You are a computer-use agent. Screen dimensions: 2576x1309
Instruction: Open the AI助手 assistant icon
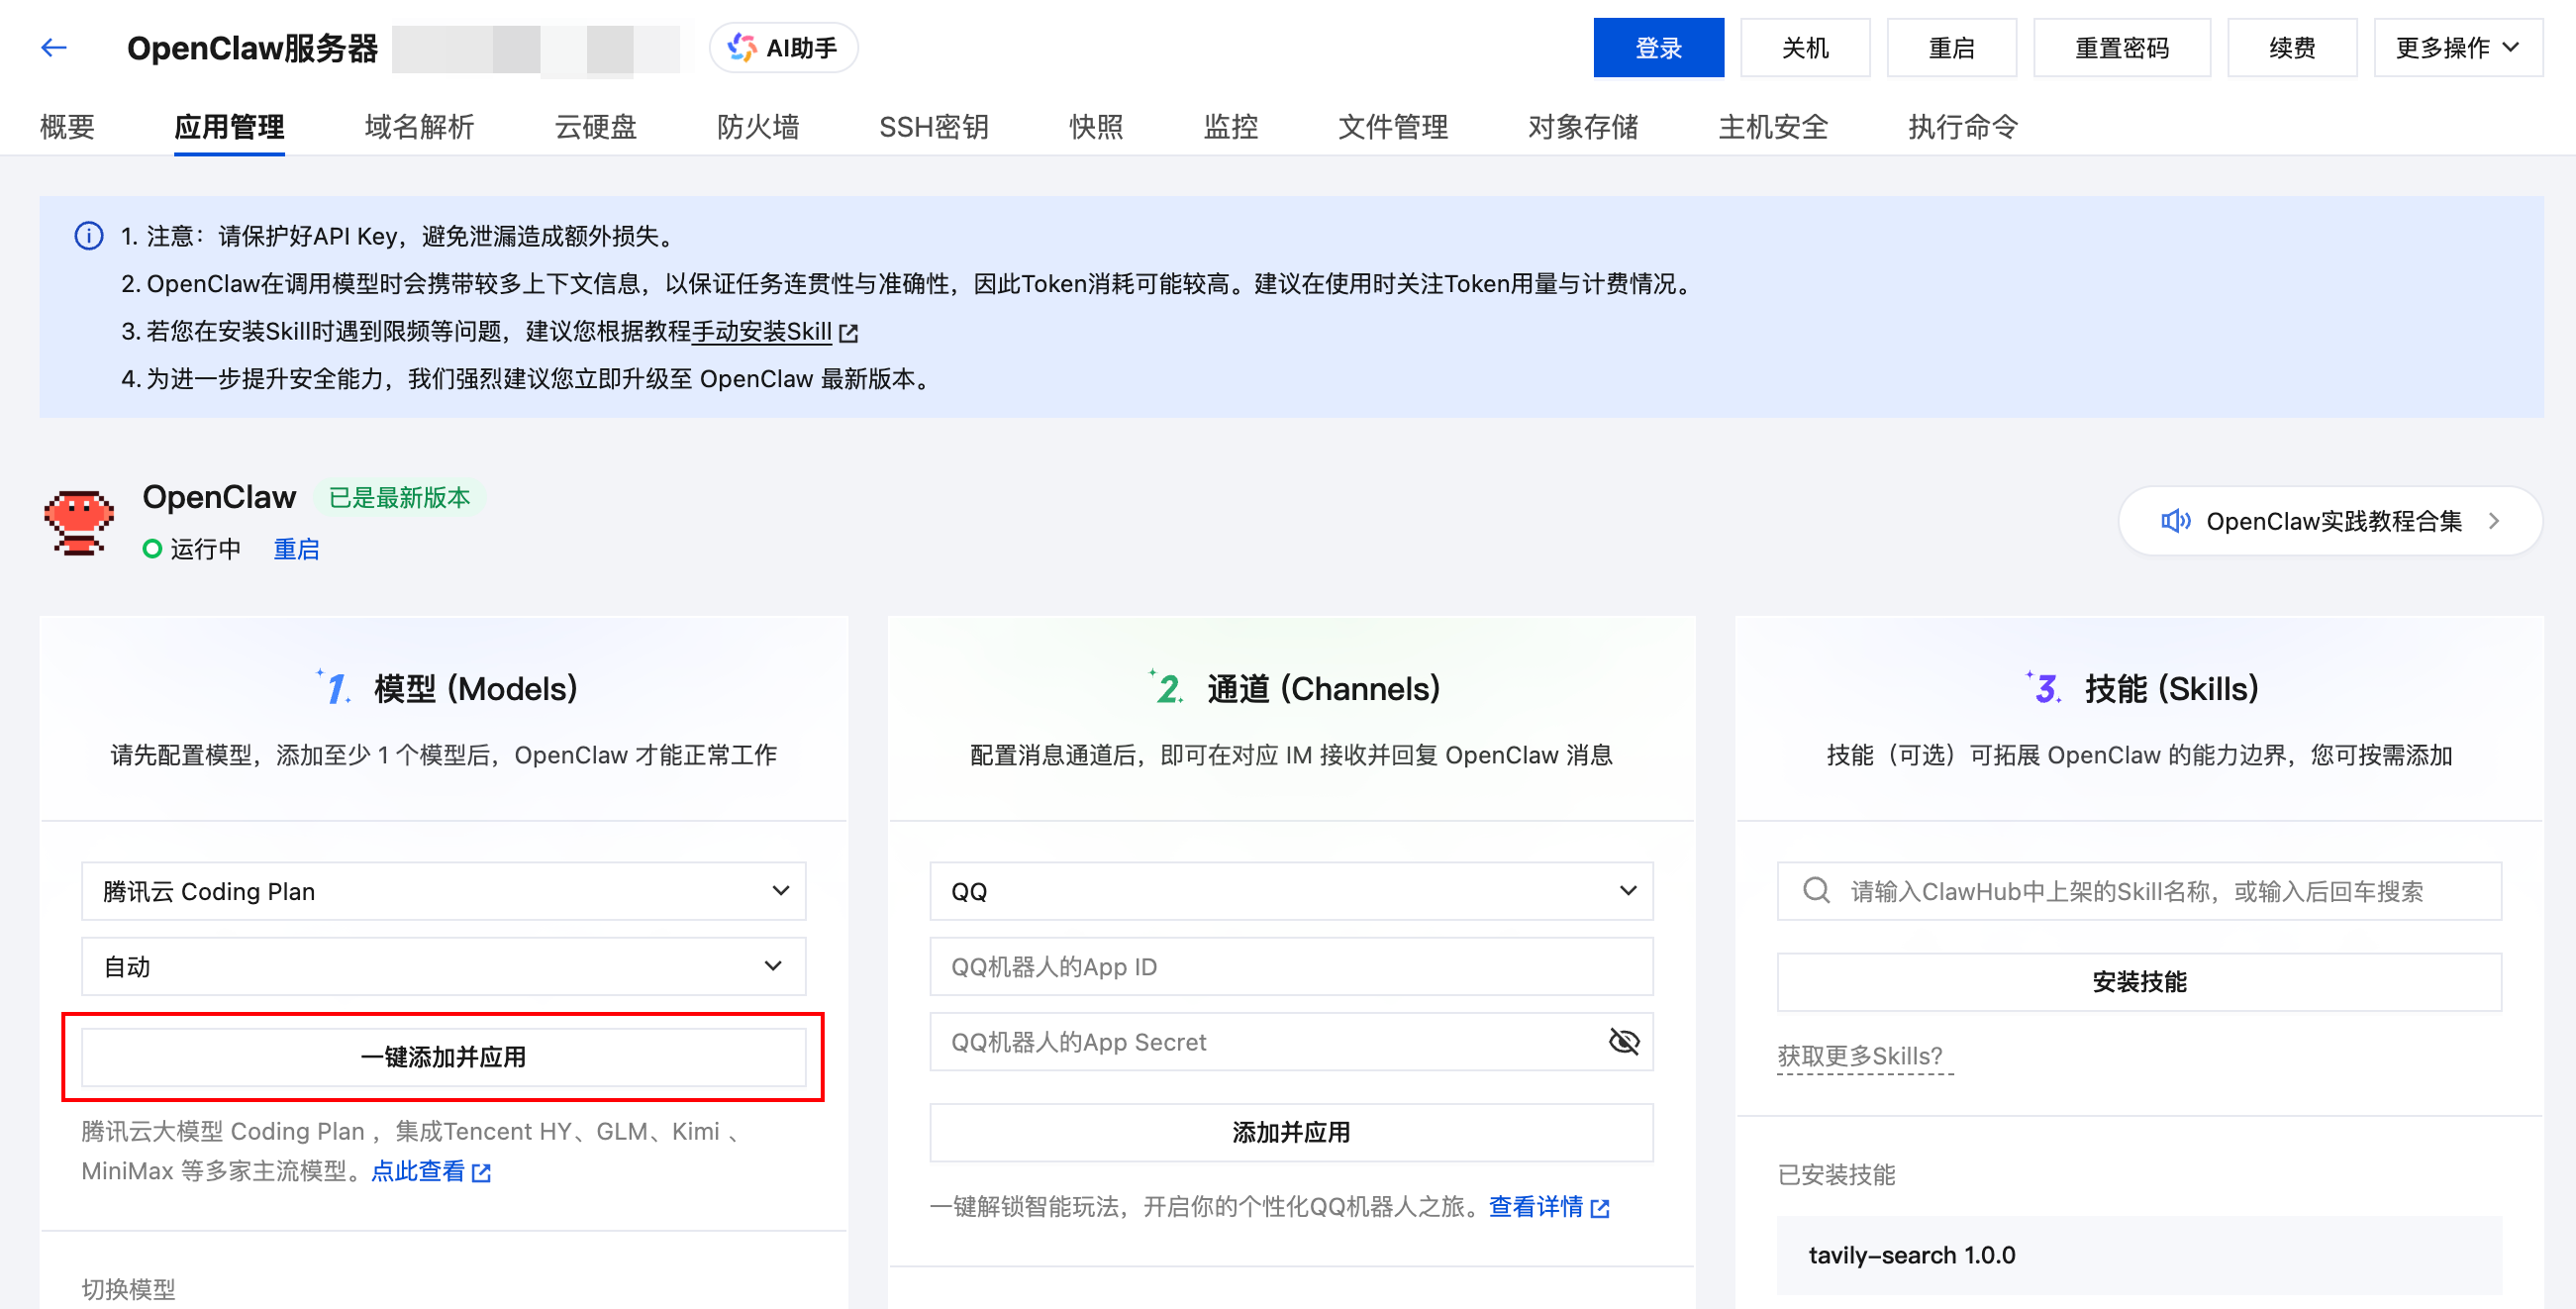click(x=742, y=47)
